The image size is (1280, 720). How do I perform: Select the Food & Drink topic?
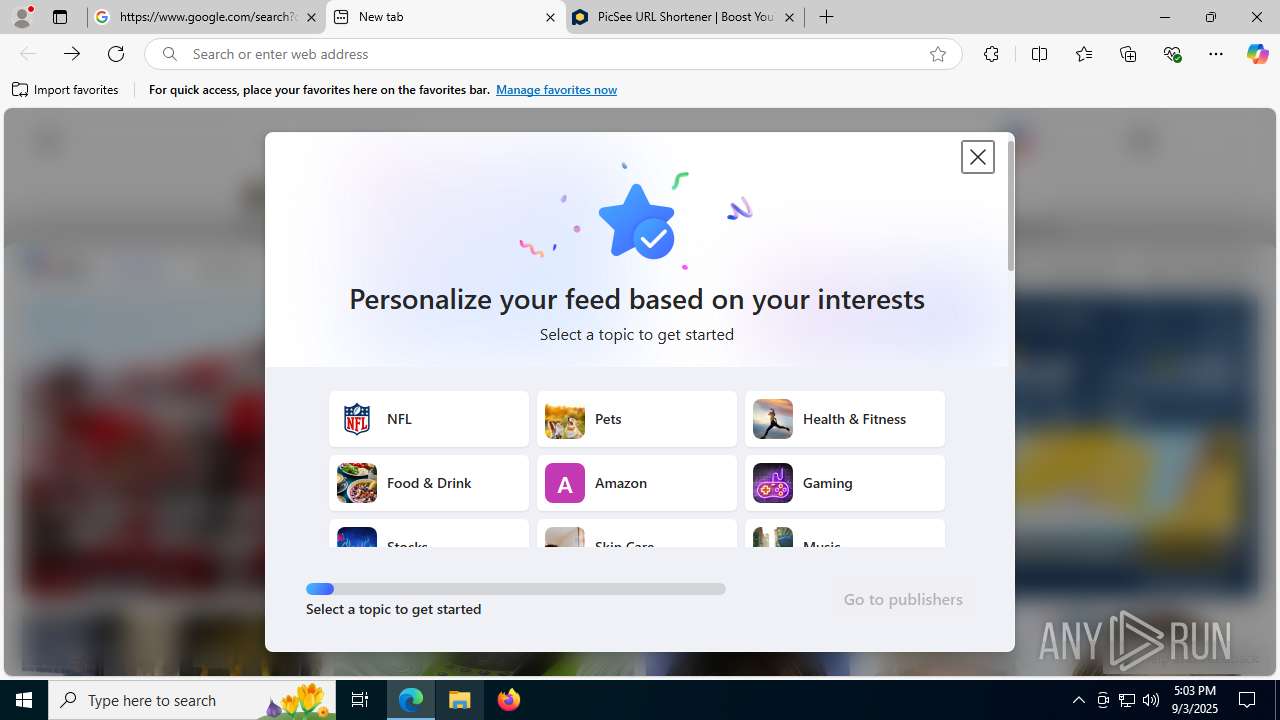(x=429, y=483)
